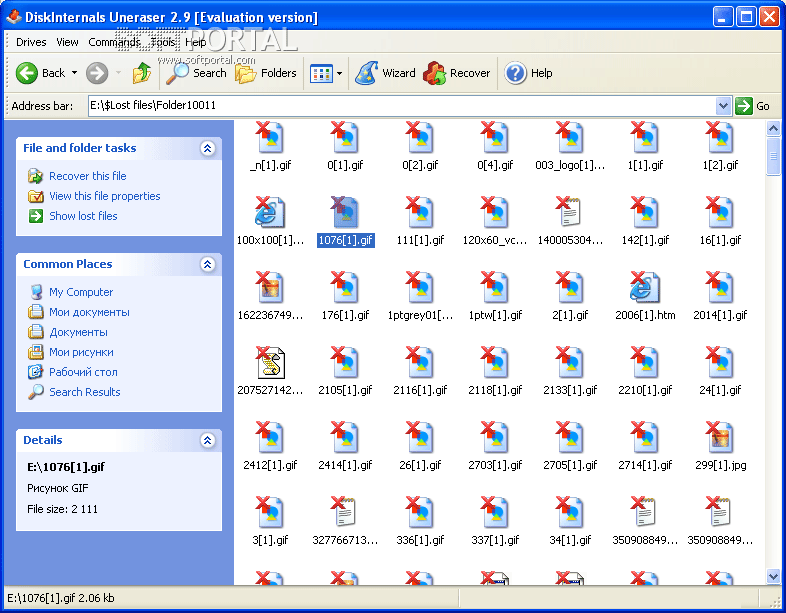786x613 pixels.
Task: Open the Views mode dropdown arrow
Action: coord(339,74)
